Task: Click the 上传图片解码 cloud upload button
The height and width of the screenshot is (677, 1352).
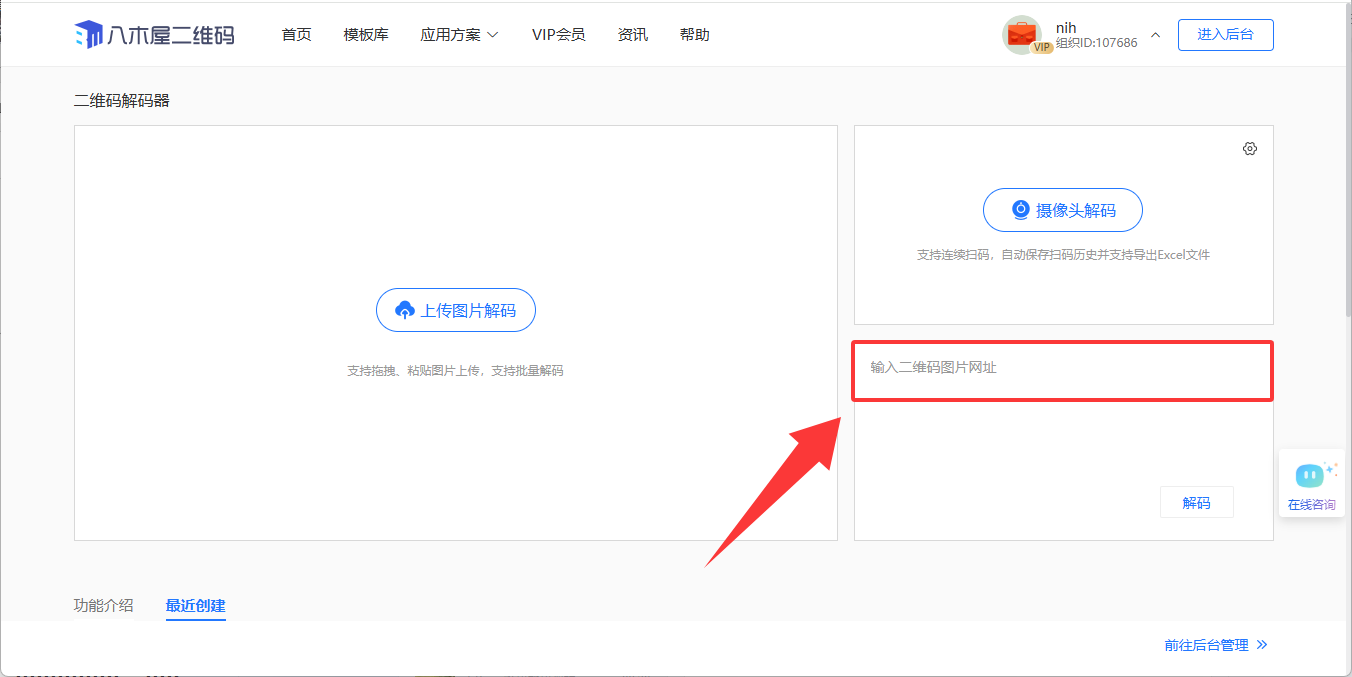Action: tap(455, 310)
